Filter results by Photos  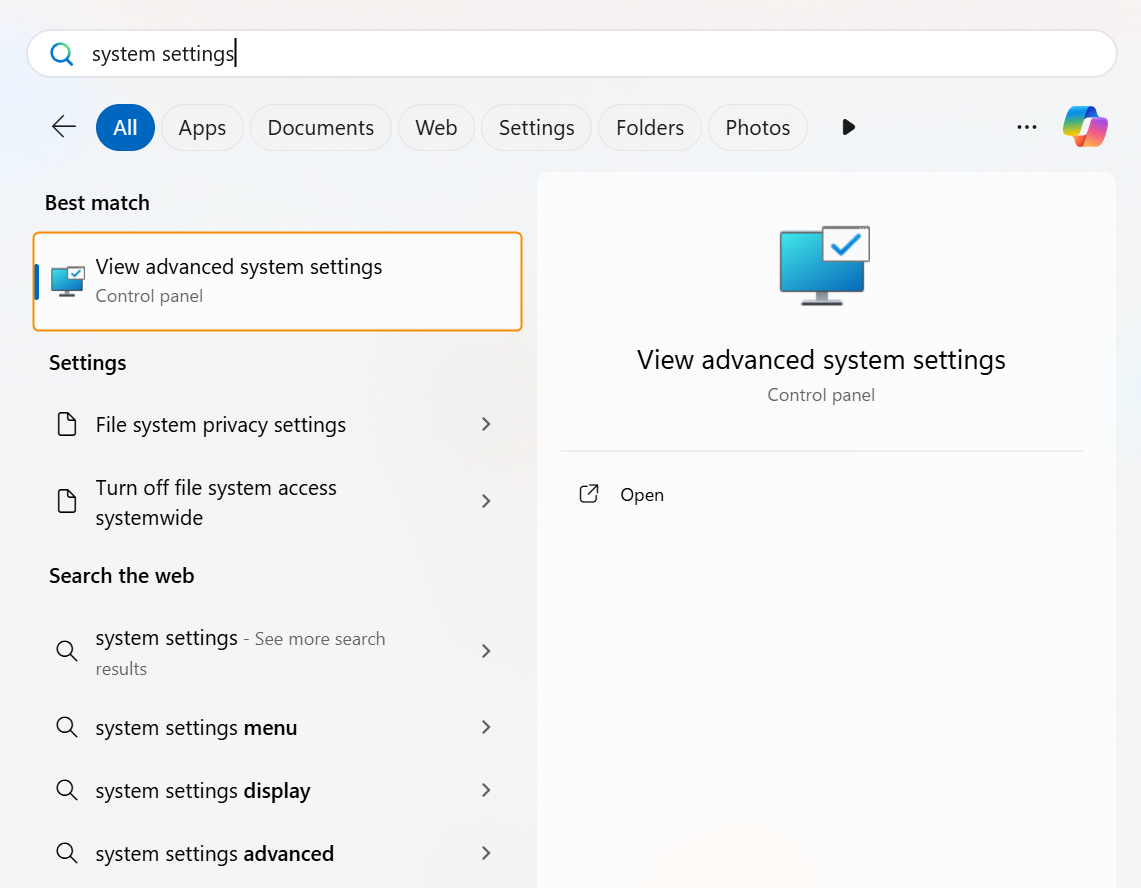coord(757,128)
